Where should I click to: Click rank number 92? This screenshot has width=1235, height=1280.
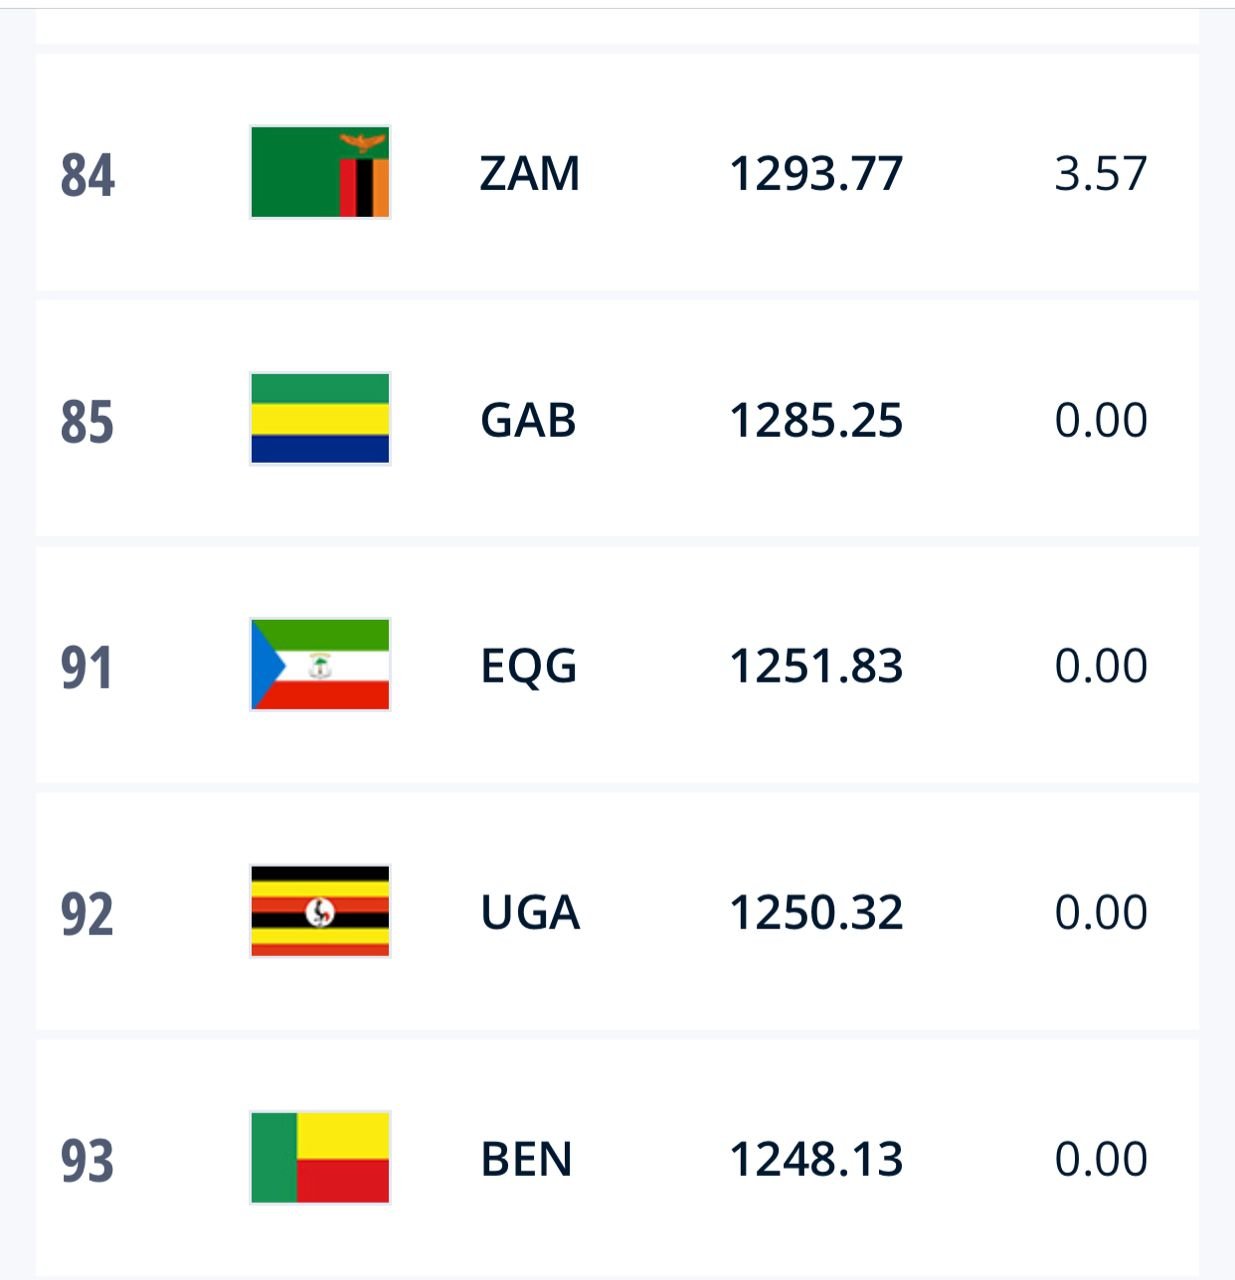coord(87,914)
